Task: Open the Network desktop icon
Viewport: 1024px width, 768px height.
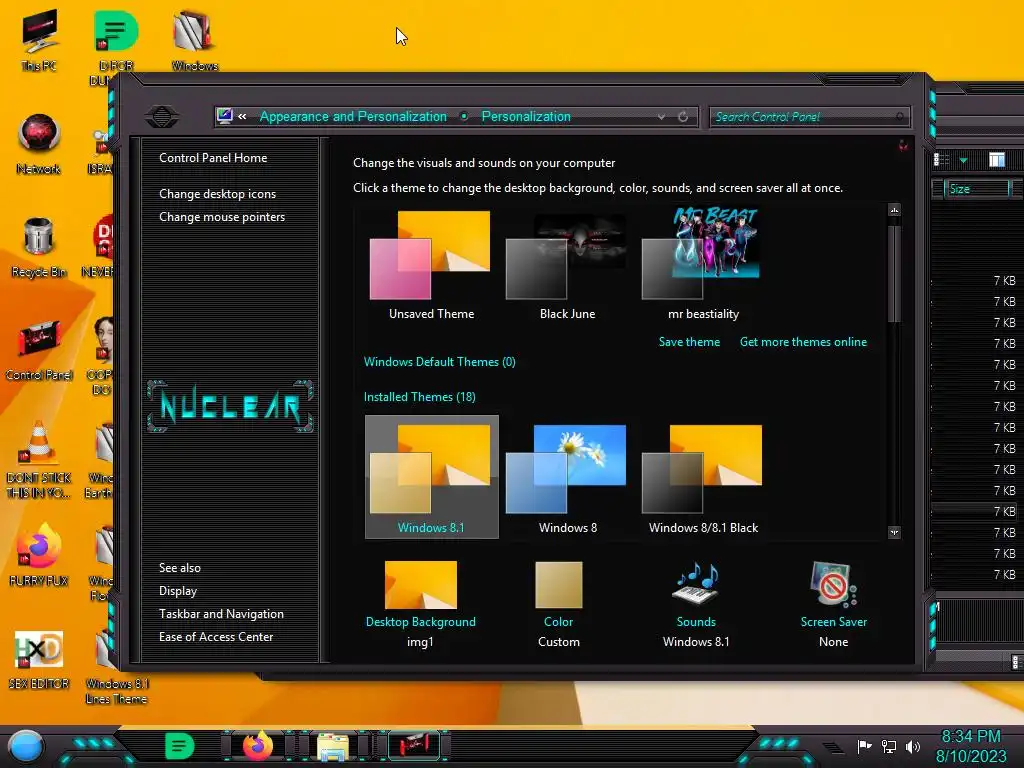Action: (39, 142)
